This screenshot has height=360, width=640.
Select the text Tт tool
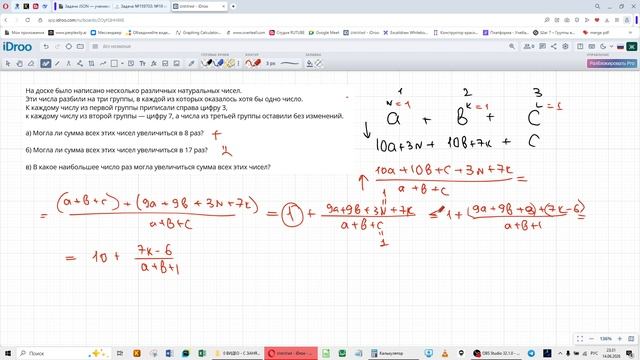coord(142,63)
